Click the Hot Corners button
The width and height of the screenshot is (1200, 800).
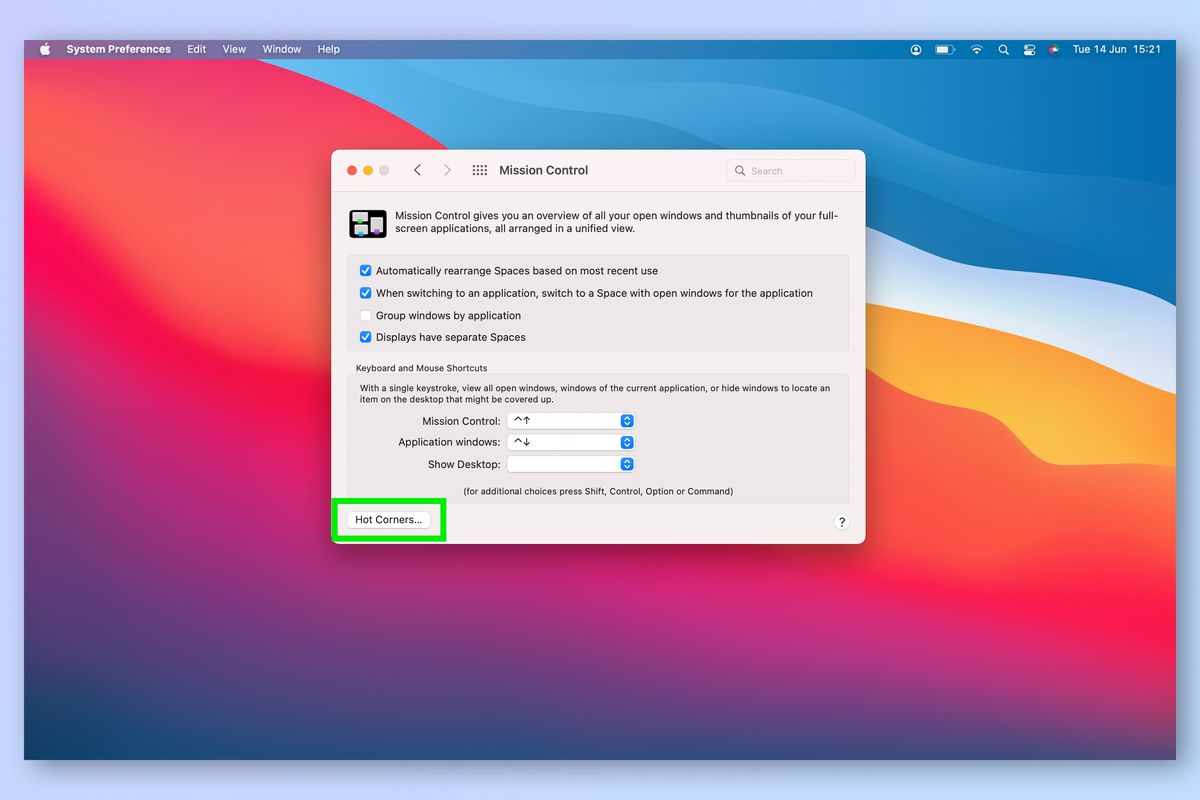[389, 519]
